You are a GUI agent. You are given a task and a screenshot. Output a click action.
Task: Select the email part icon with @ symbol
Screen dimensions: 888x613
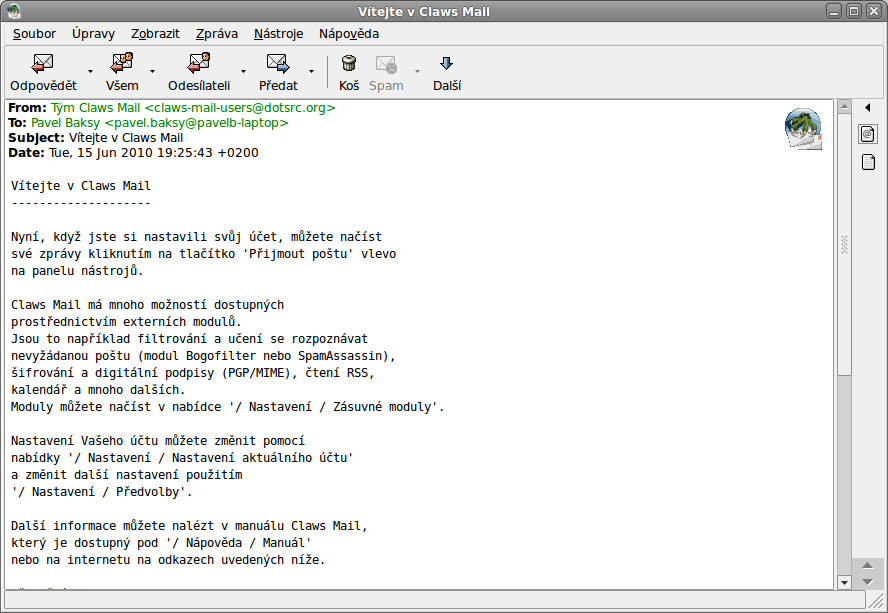(x=868, y=134)
